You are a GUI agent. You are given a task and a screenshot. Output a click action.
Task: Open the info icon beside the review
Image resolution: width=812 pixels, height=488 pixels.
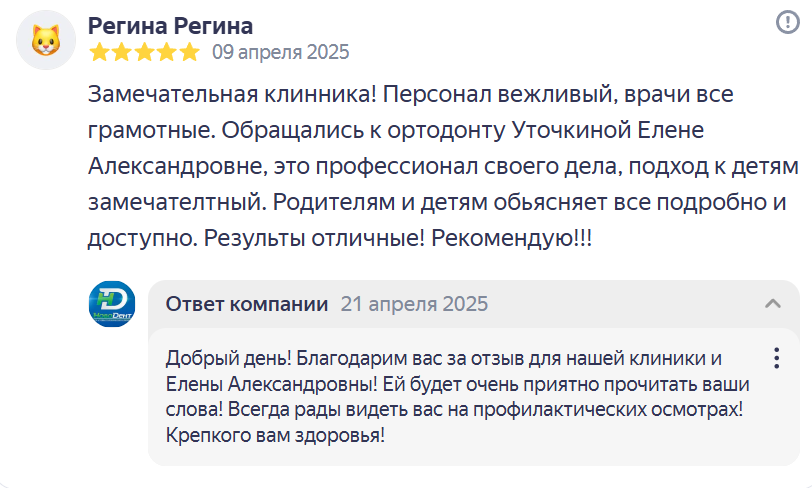pyautogui.click(x=787, y=22)
